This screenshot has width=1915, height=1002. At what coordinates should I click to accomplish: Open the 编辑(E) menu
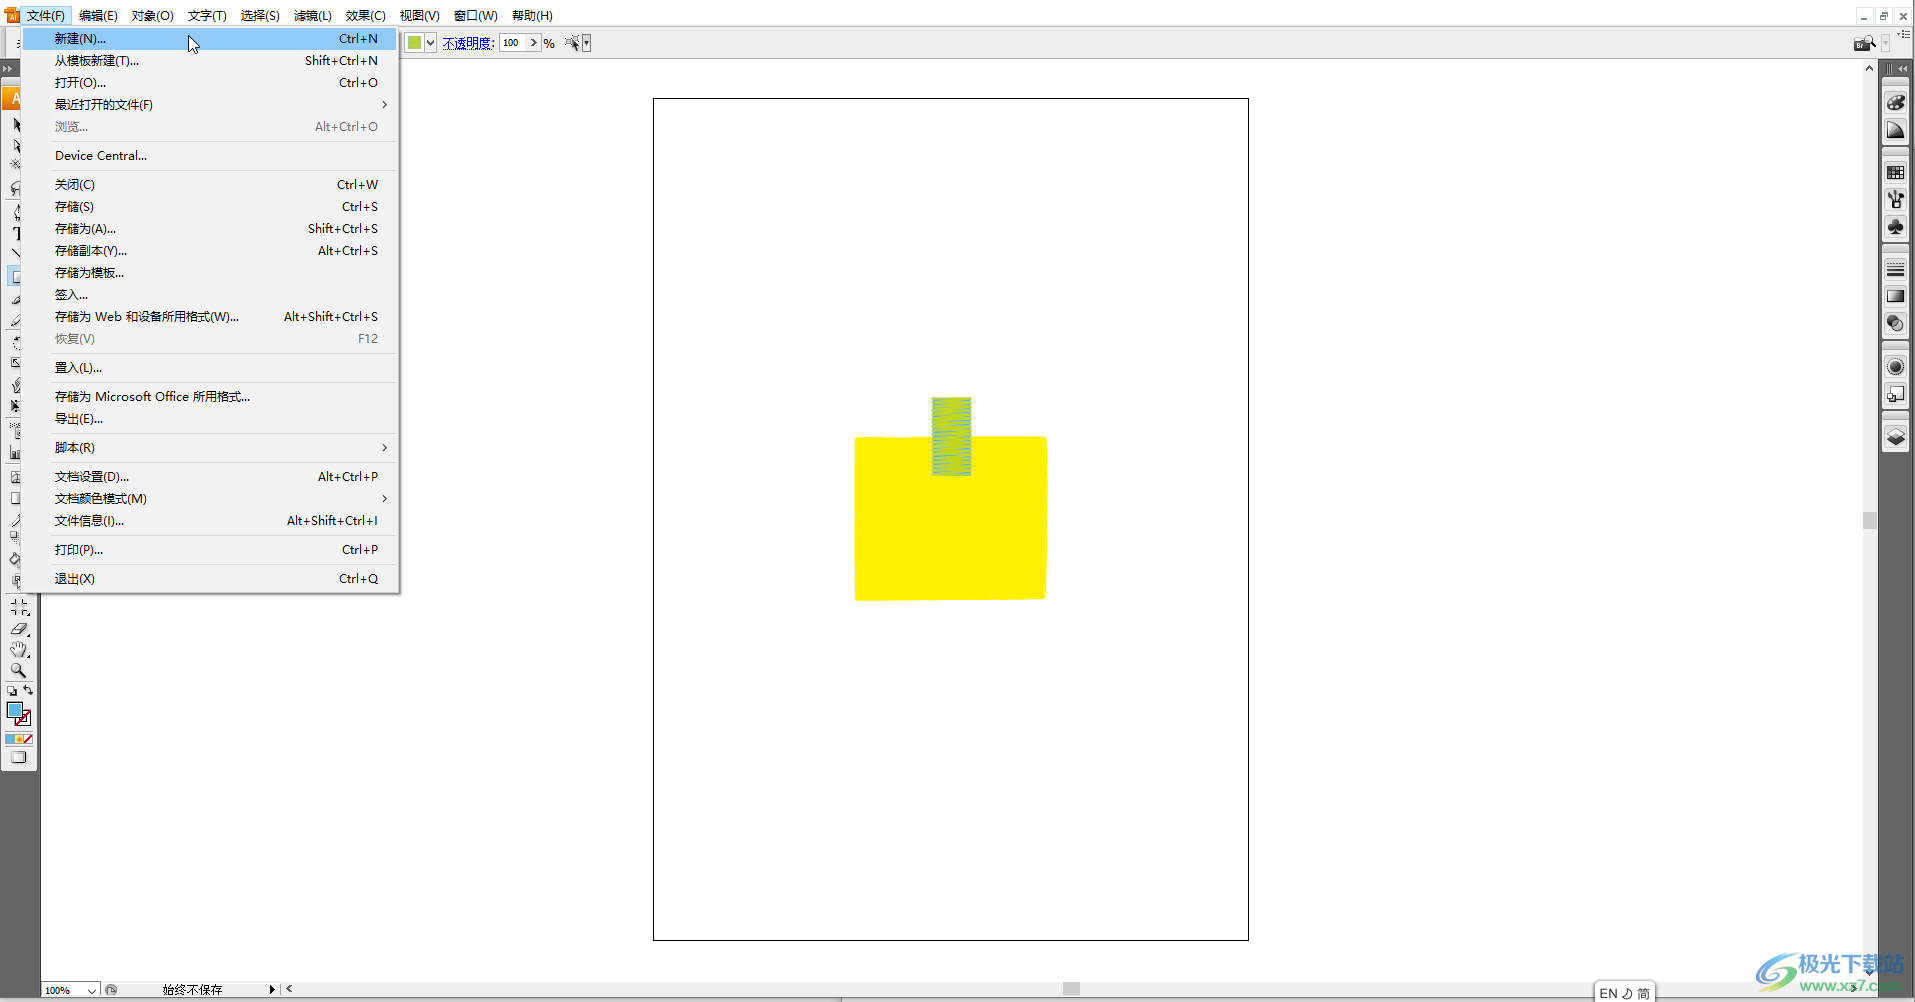[x=98, y=15]
